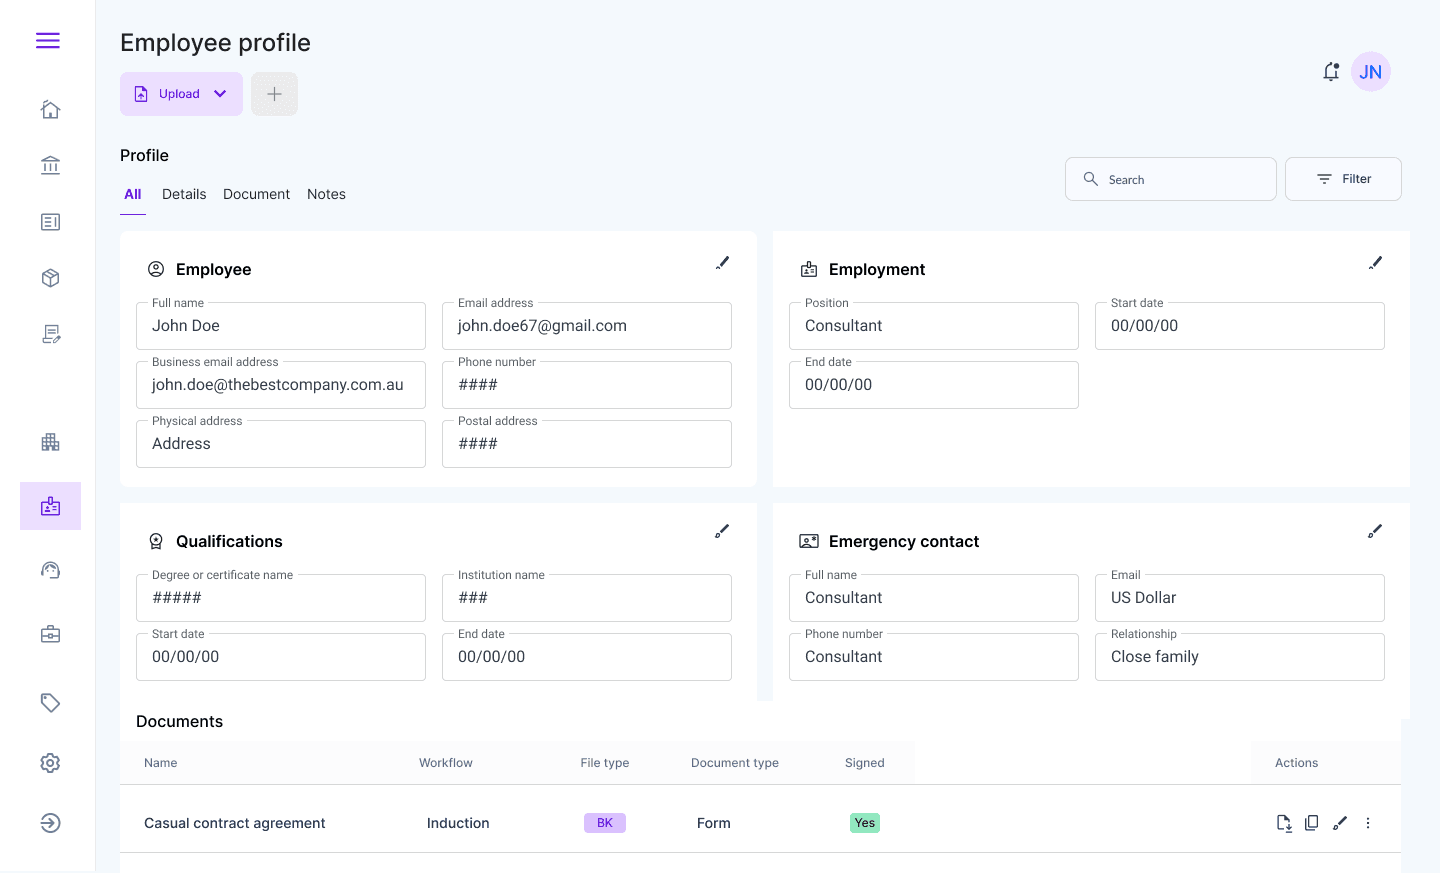Edit Casual contract agreement row
1440x873 pixels.
click(1340, 823)
